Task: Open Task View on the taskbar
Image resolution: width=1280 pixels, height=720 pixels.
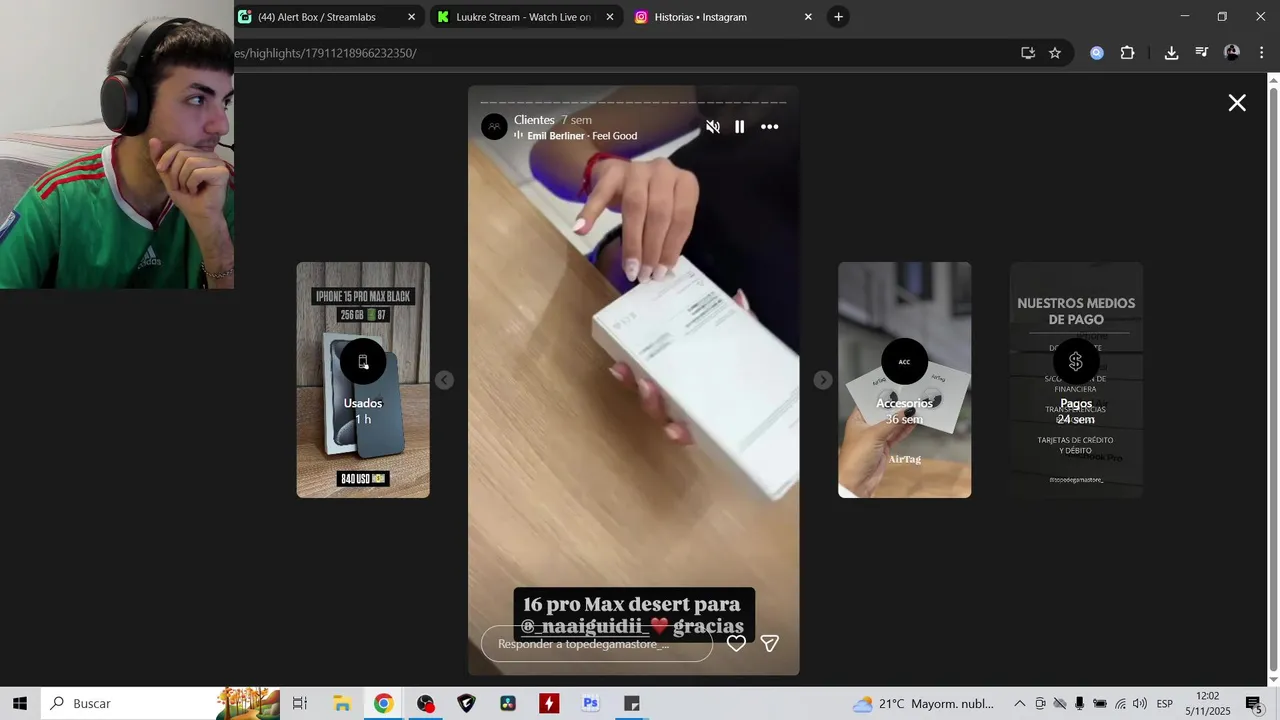Action: pyautogui.click(x=300, y=703)
